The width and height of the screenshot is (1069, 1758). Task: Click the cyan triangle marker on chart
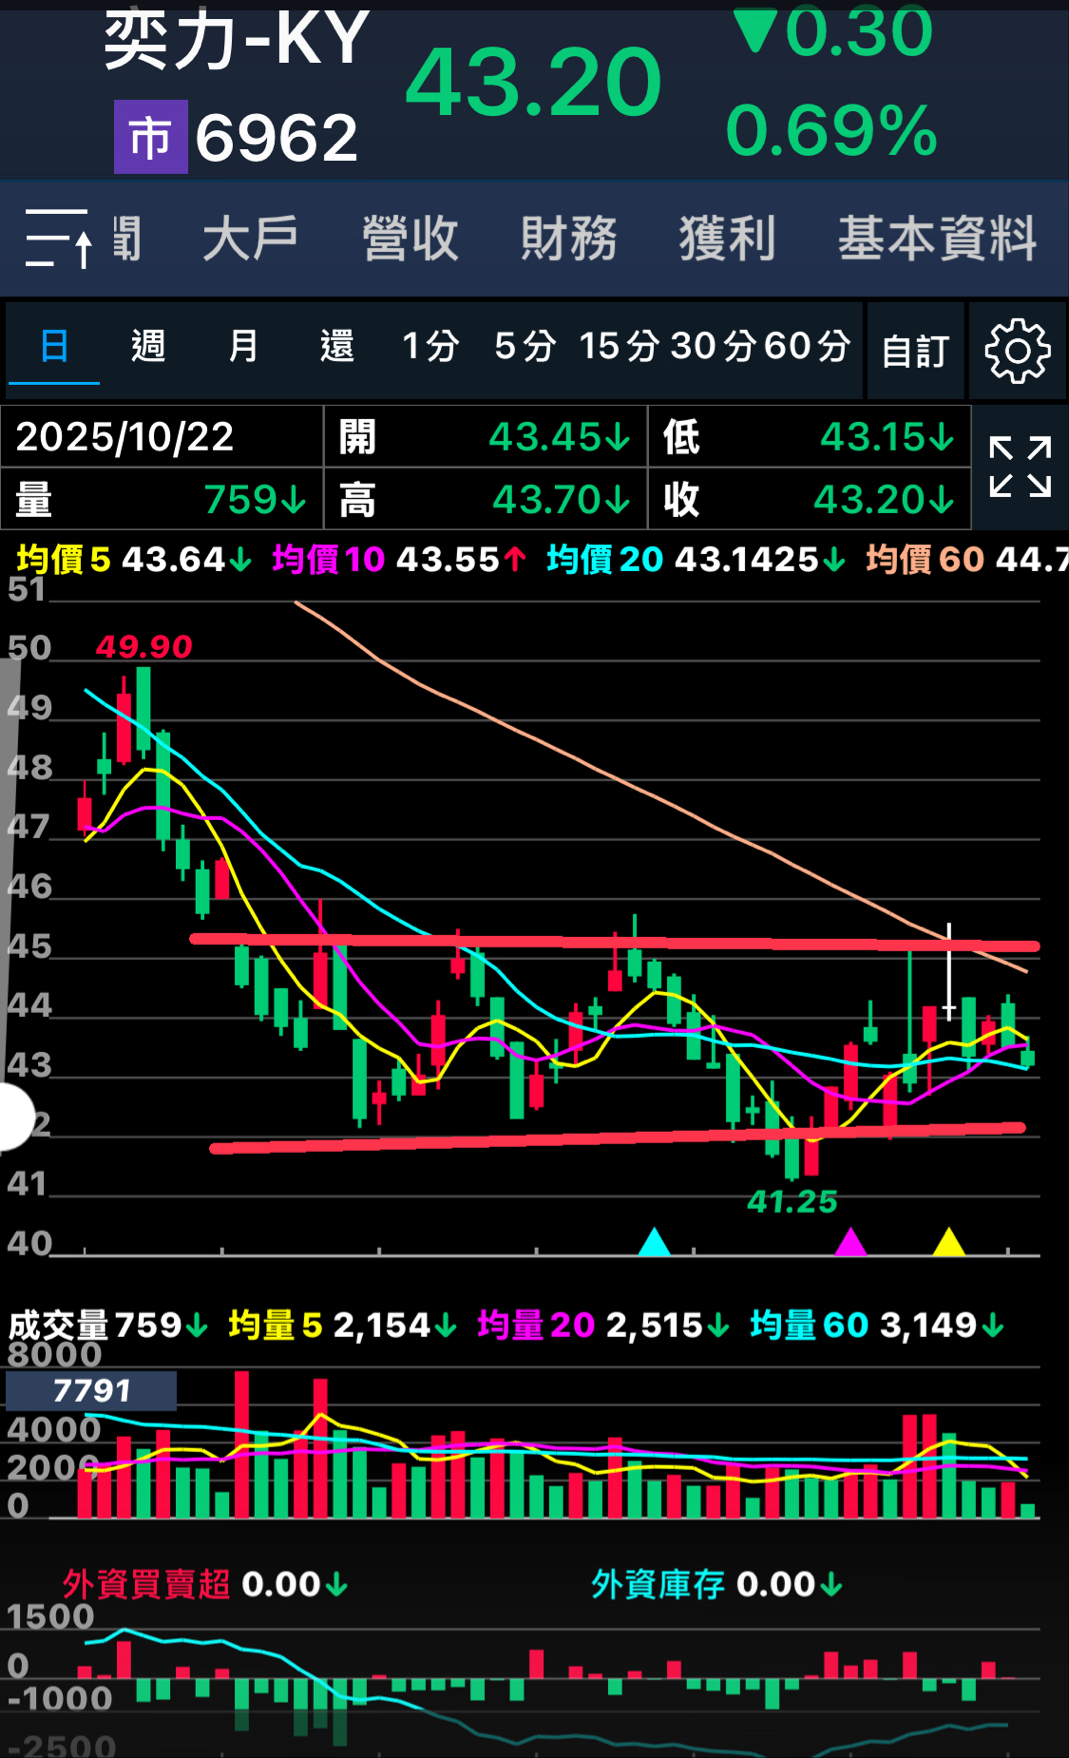coord(654,1241)
